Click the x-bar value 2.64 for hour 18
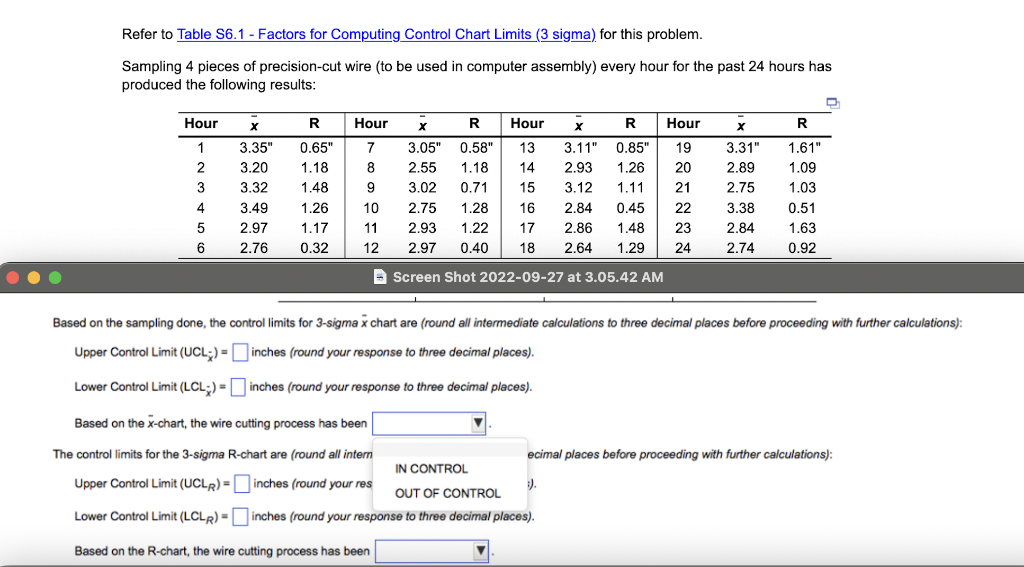This screenshot has height=567, width=1024. (x=578, y=248)
